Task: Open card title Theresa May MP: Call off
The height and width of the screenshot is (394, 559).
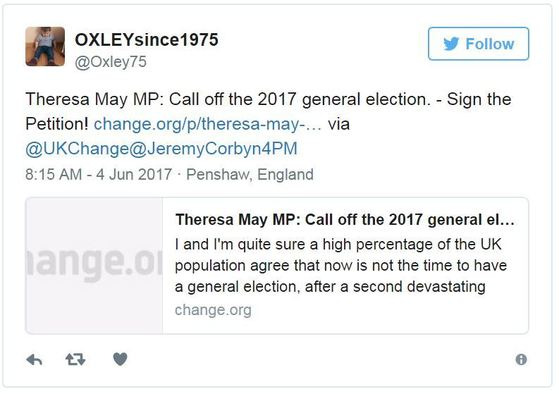Action: [345, 220]
